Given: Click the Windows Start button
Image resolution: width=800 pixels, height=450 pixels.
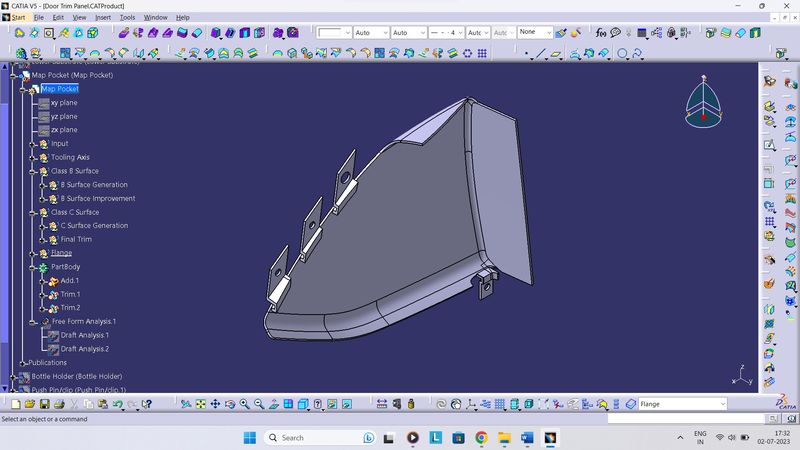Looking at the screenshot, I should [x=249, y=438].
